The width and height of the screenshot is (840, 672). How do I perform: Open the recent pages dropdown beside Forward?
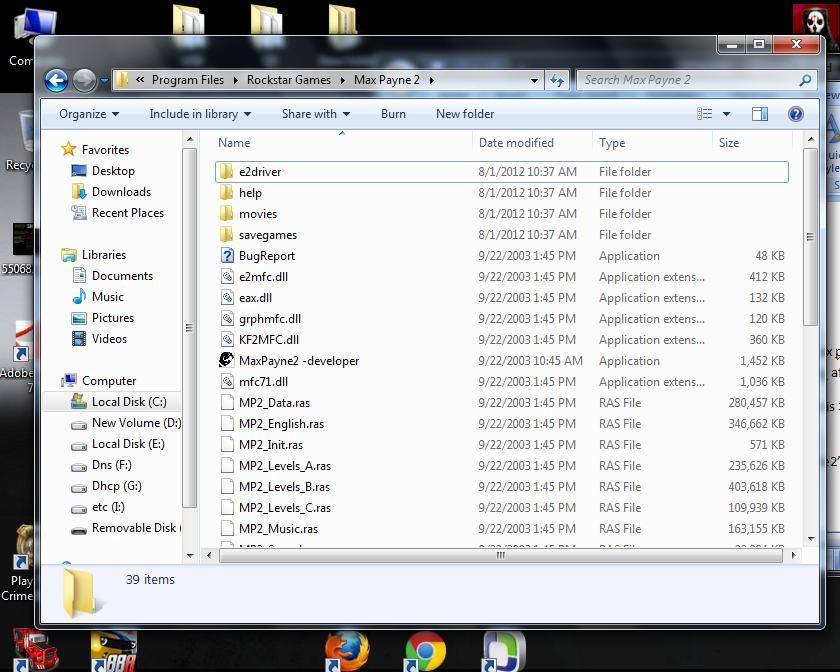[104, 81]
